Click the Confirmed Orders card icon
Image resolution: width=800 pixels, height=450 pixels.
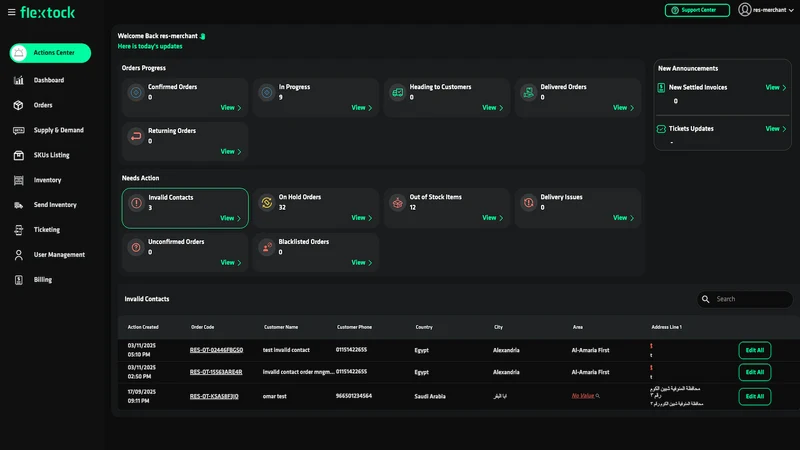[136, 92]
